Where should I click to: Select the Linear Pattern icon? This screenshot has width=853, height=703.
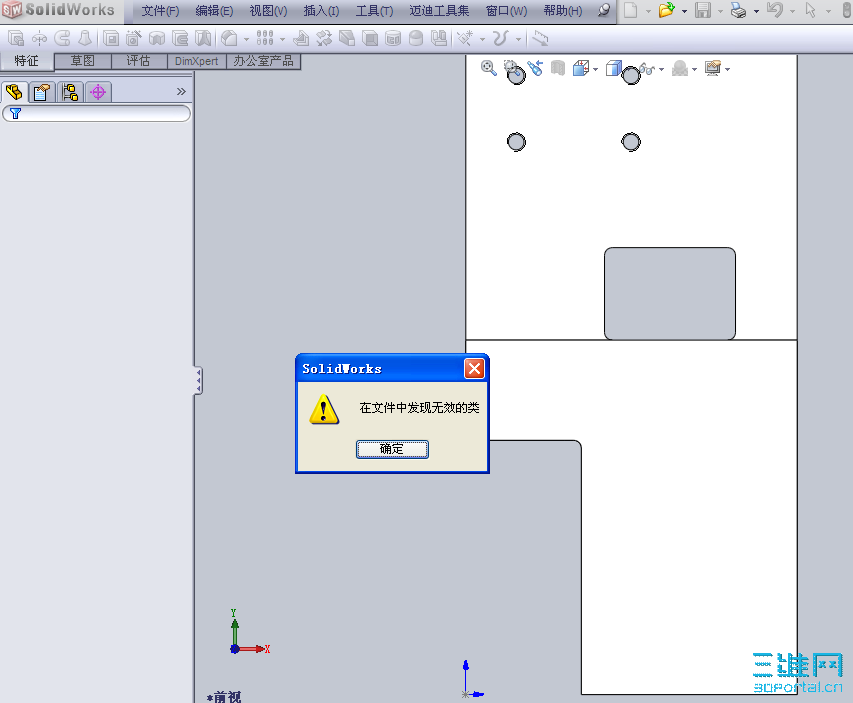pyautogui.click(x=265, y=38)
